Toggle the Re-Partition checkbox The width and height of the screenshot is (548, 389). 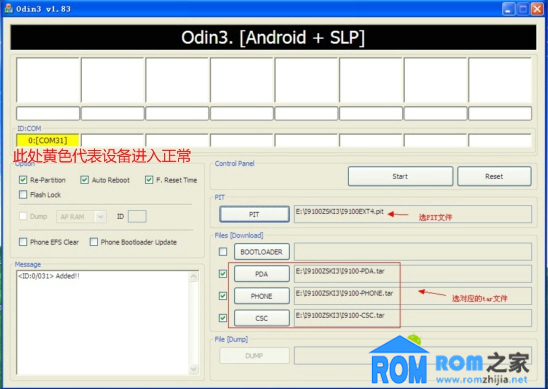[x=23, y=180]
